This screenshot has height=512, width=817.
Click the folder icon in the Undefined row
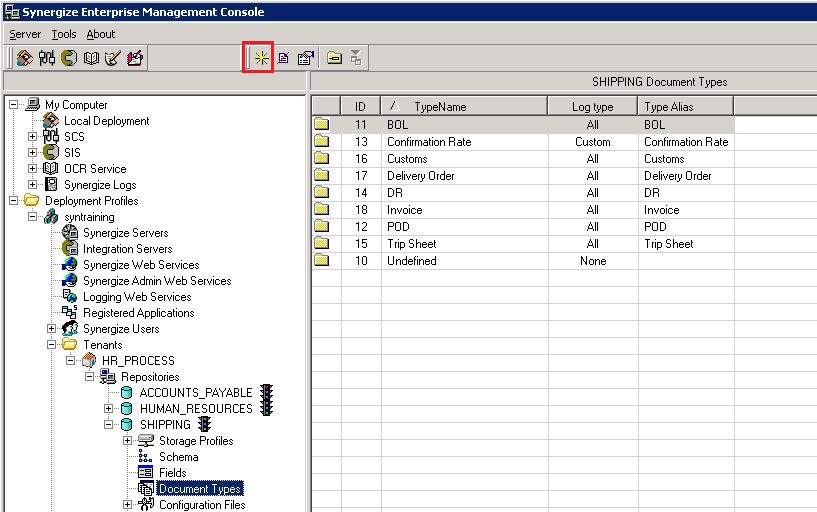point(322,260)
